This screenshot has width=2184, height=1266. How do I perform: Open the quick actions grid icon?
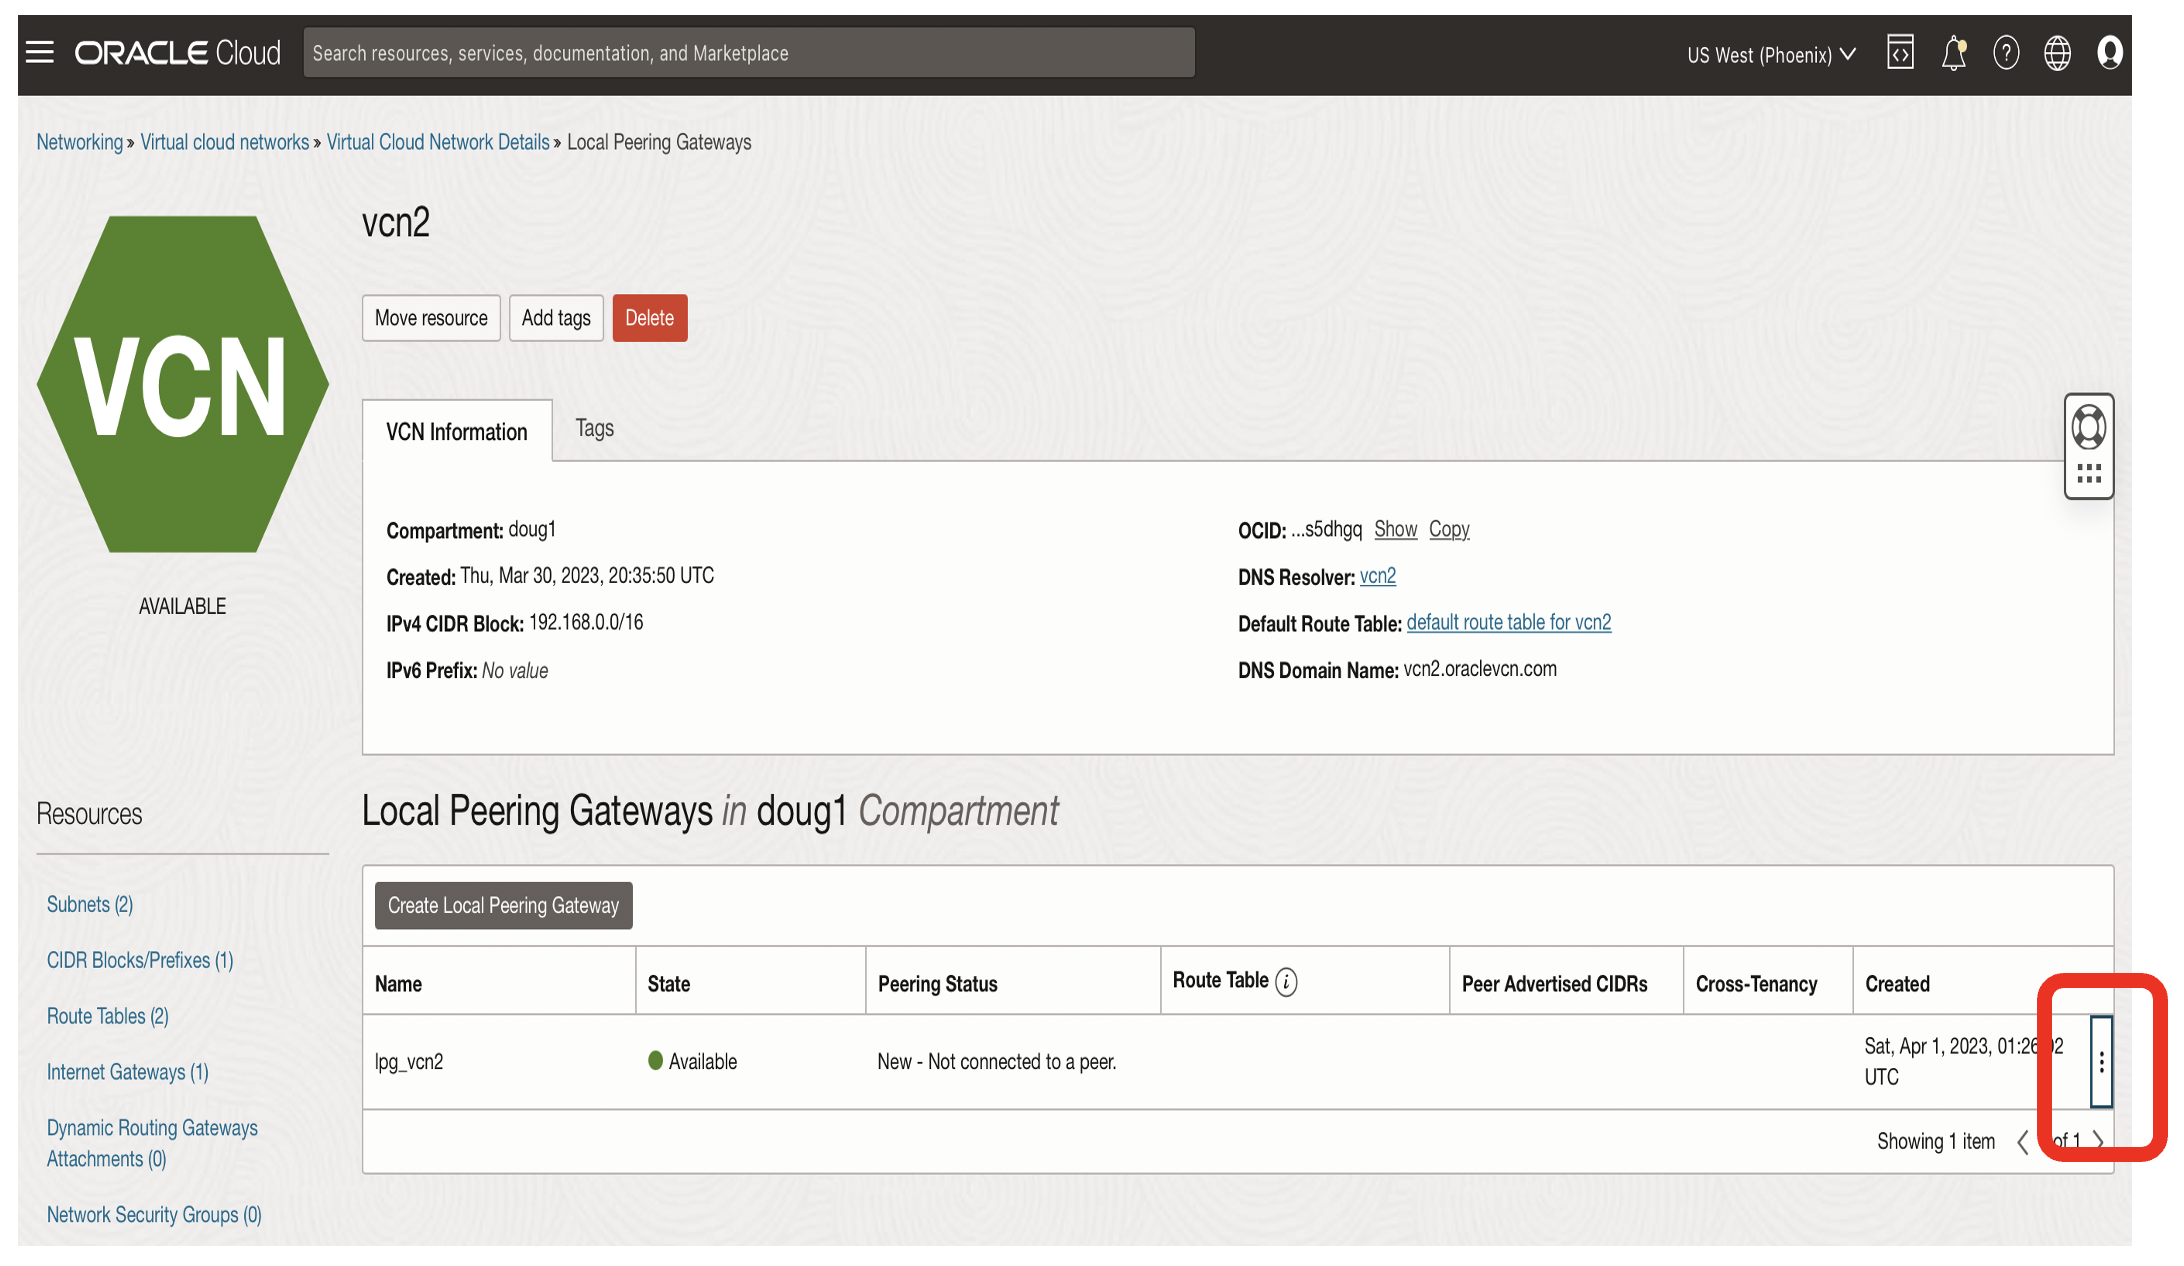[x=2089, y=473]
